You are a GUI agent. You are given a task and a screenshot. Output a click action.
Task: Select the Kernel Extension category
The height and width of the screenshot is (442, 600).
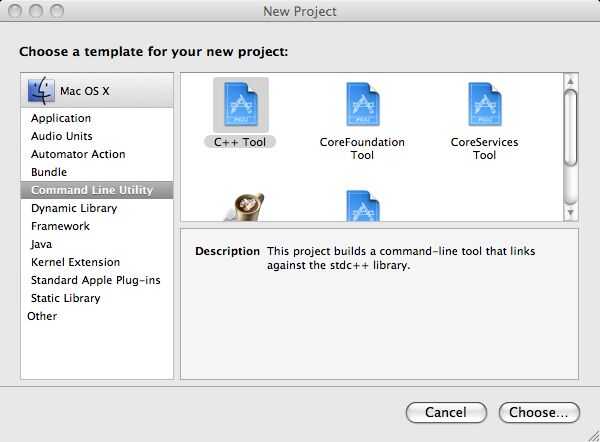click(75, 262)
